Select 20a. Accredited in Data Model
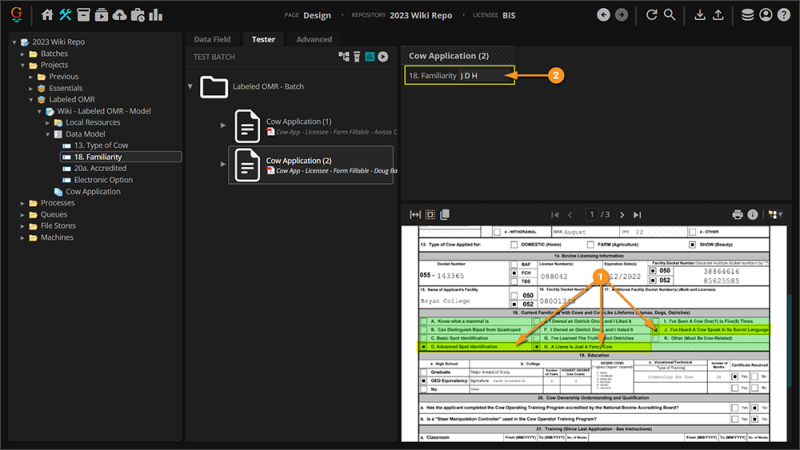This screenshot has width=800, height=450. coord(100,168)
